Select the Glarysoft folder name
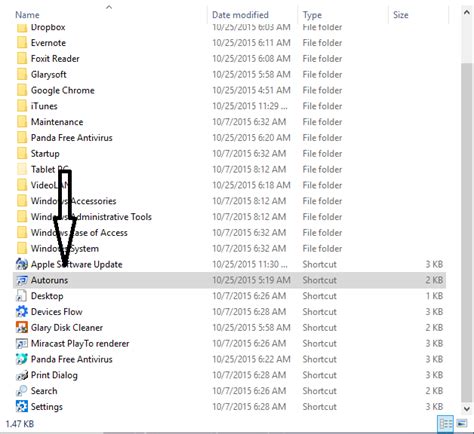 click(x=49, y=75)
